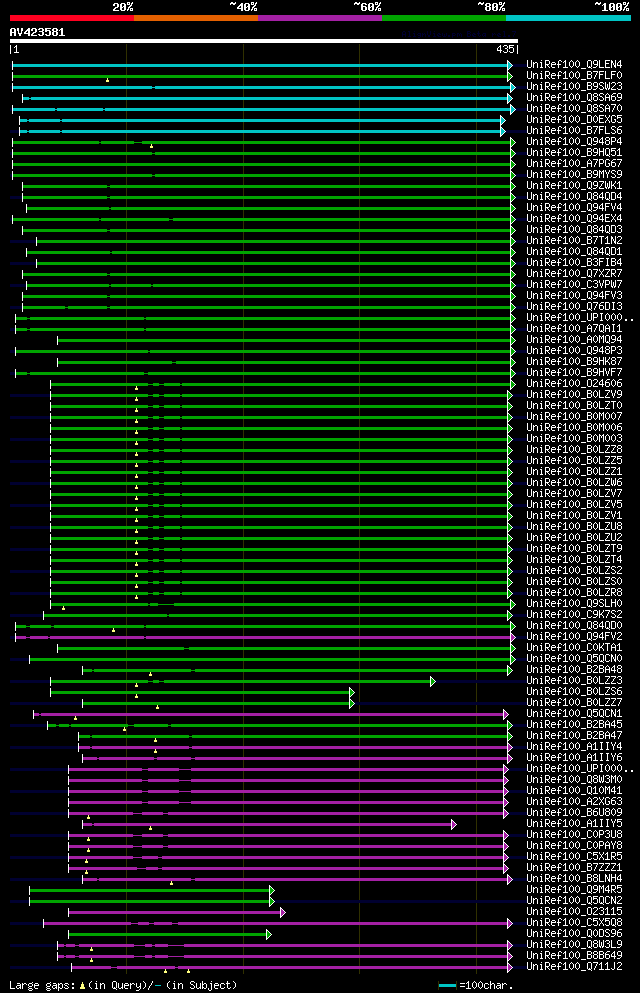Choose the UniRef100_Q76DI3 hit name
This screenshot has height=993, width=640.
[574, 307]
